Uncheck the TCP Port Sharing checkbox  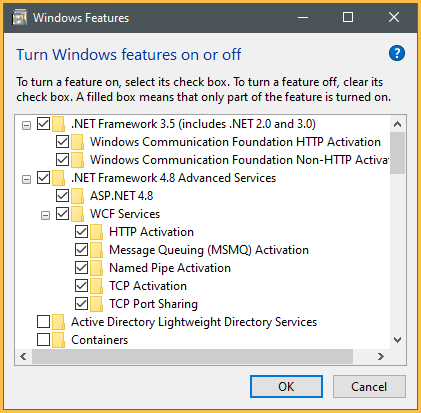click(x=81, y=304)
